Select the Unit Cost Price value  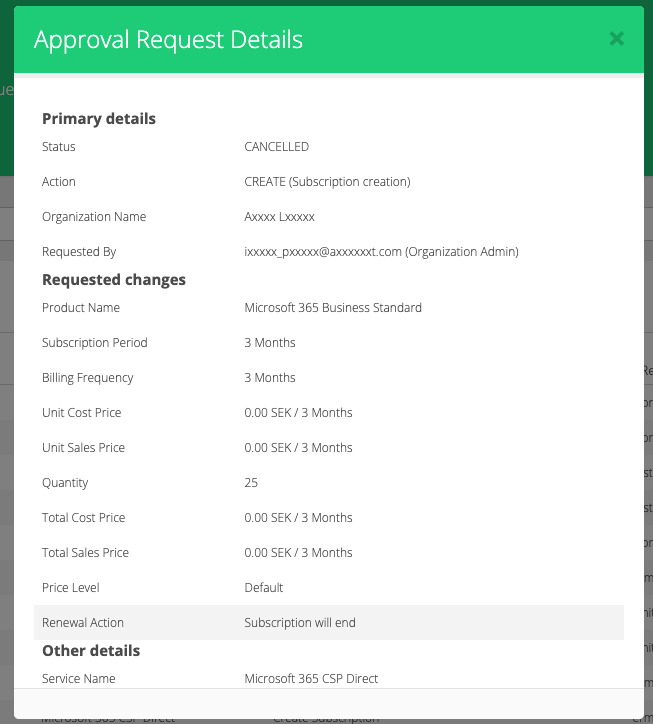pos(298,413)
